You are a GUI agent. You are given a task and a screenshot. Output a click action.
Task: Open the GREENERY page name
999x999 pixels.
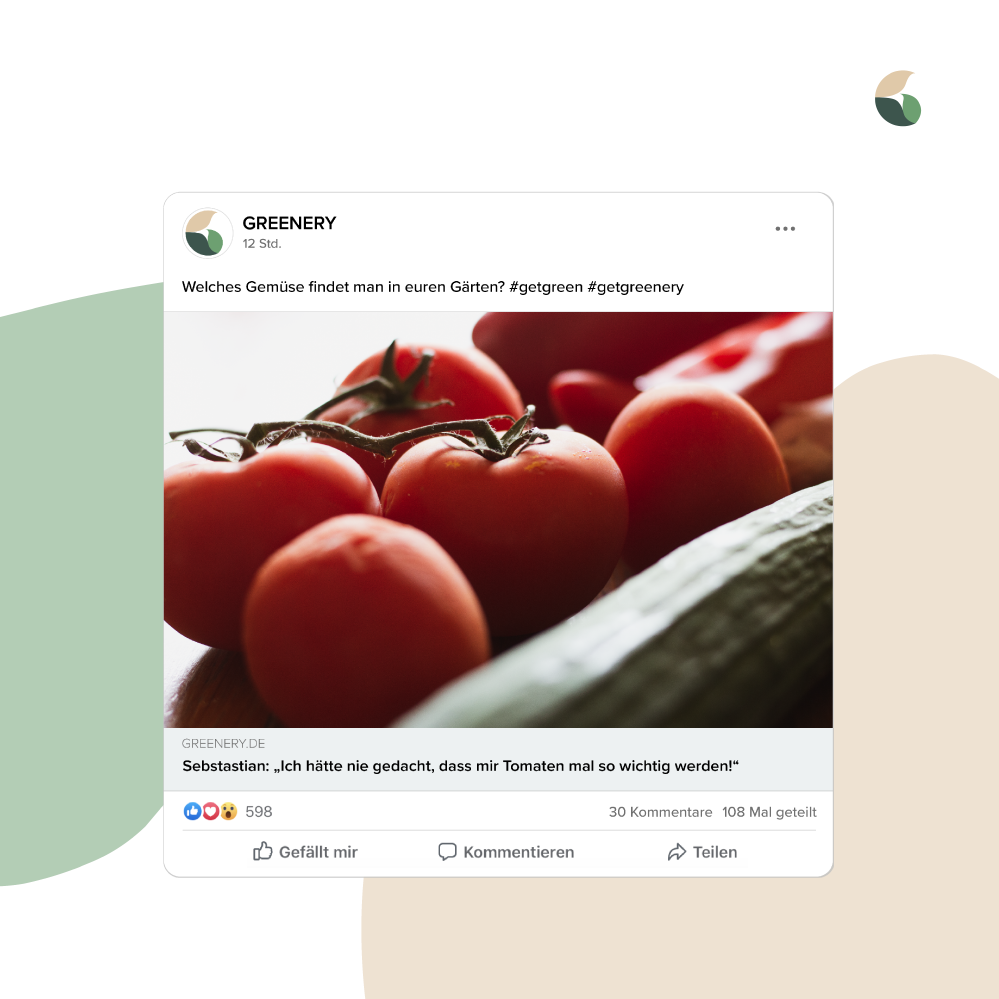pyautogui.click(x=289, y=223)
